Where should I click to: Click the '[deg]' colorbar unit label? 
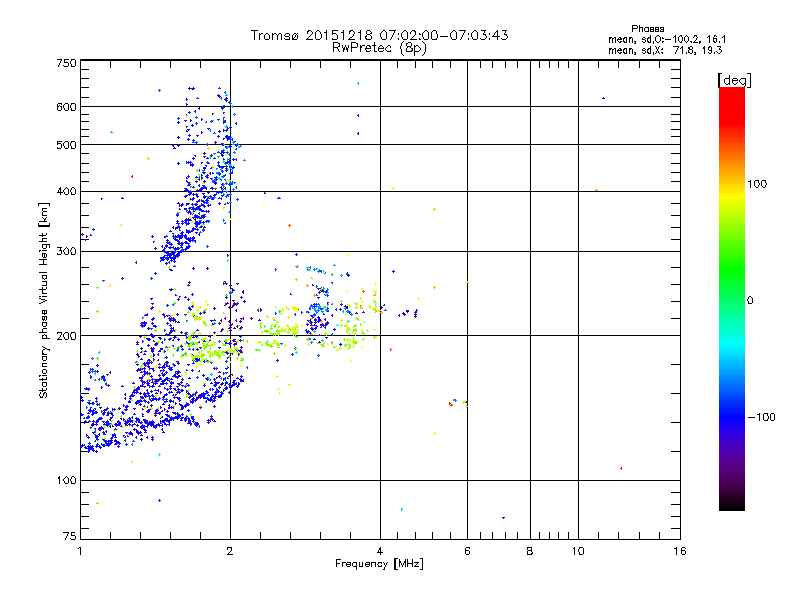tap(734, 80)
